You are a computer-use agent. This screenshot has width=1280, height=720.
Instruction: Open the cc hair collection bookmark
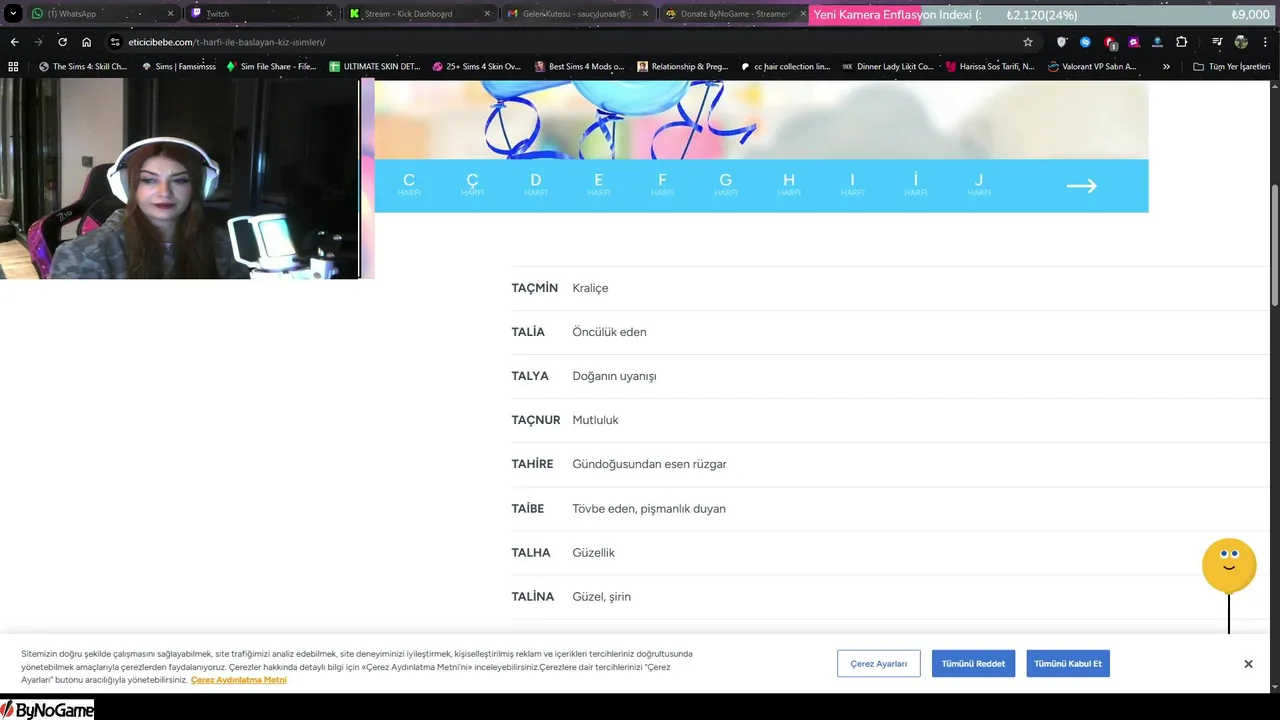point(785,67)
